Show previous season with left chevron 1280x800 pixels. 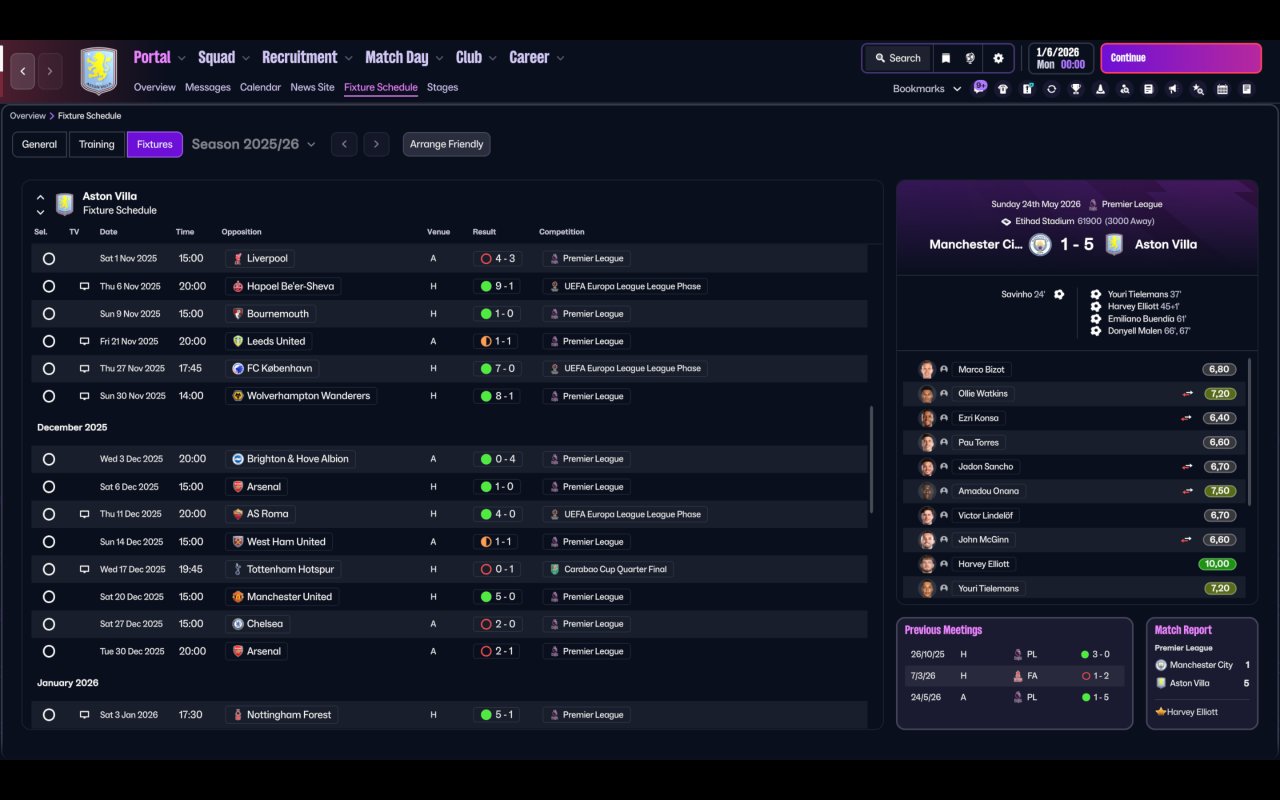tap(344, 144)
